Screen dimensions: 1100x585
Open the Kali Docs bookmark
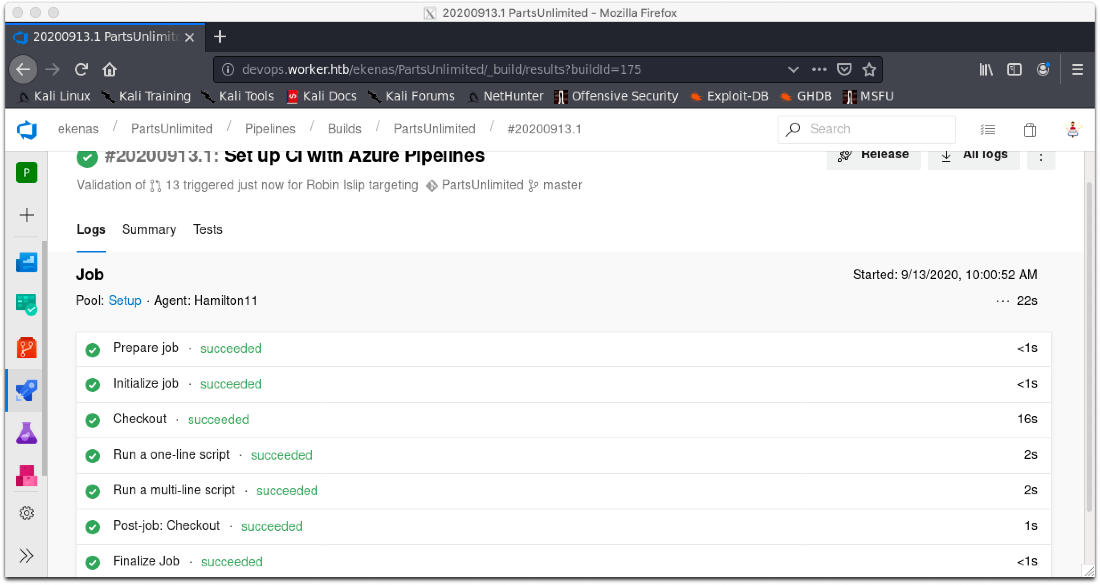[322, 96]
